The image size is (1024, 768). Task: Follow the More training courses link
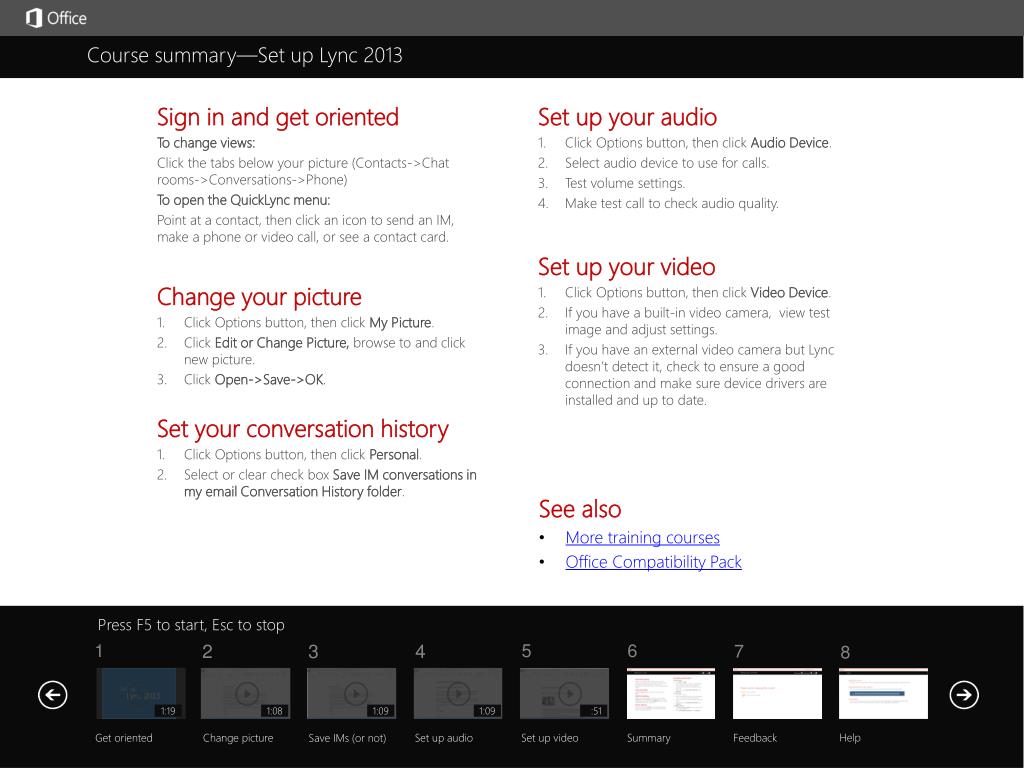click(x=643, y=537)
